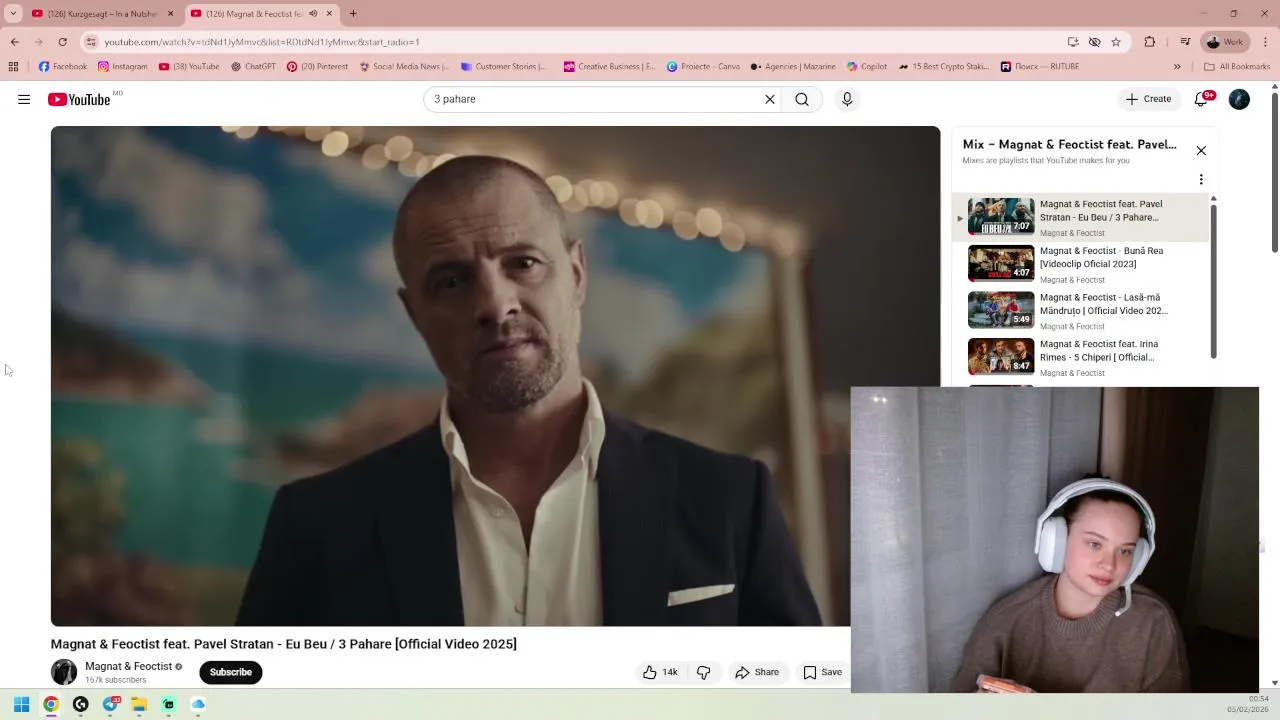
Task: Open the Chrome extensions puzzle icon
Action: coord(1150,42)
